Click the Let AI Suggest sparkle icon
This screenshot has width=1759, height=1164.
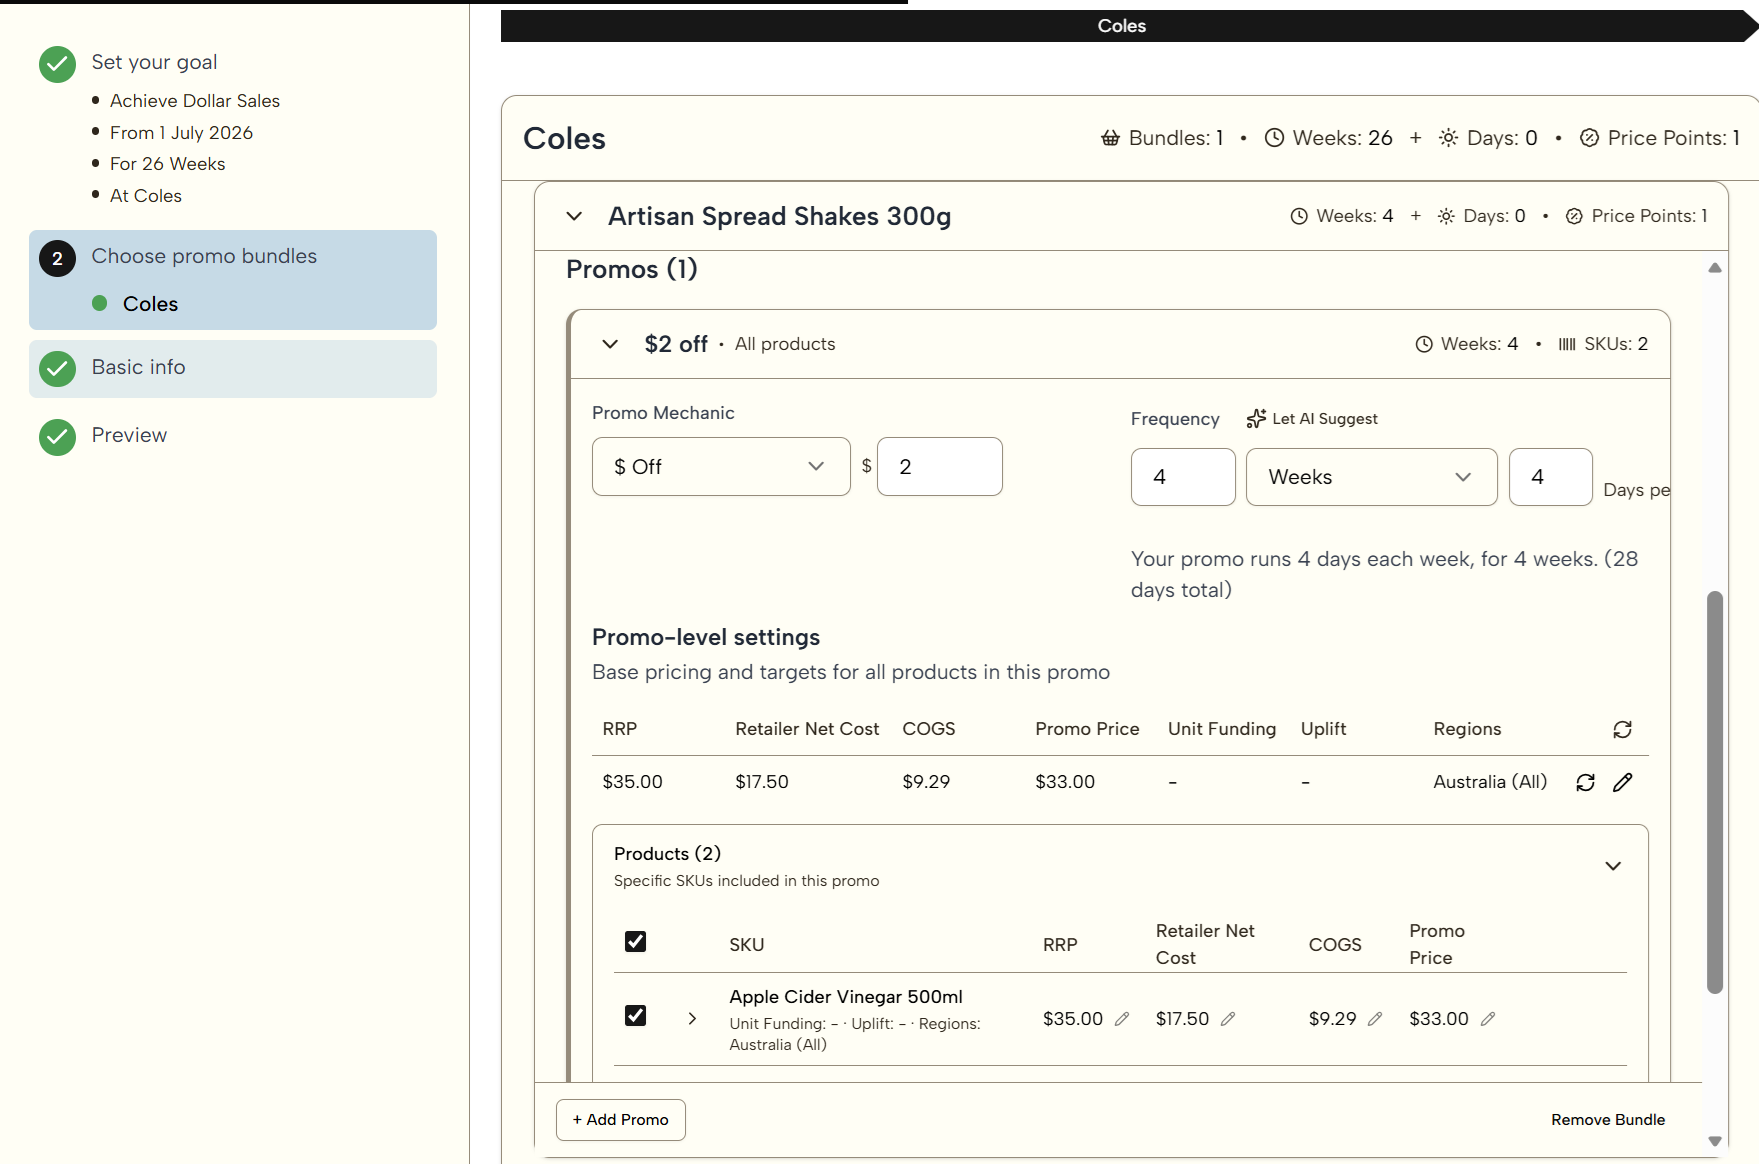(x=1256, y=419)
